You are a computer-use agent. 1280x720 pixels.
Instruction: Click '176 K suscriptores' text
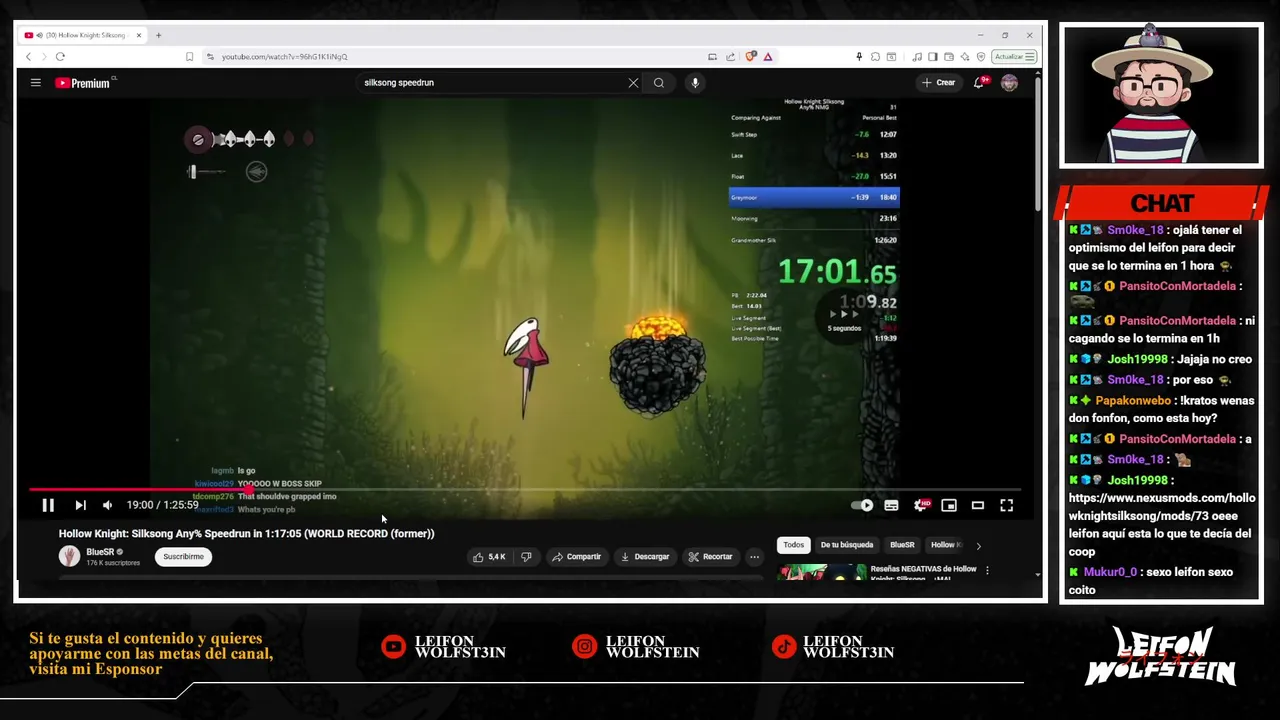(113, 563)
